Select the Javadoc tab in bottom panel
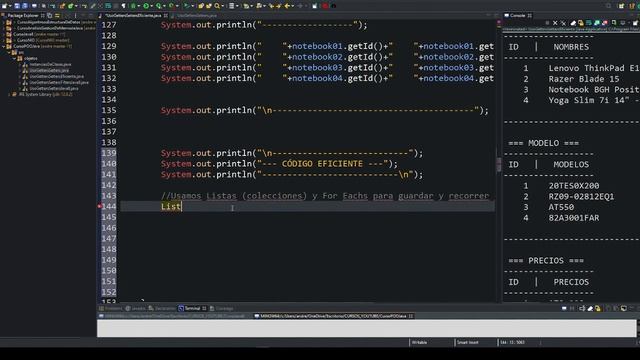 [135, 308]
